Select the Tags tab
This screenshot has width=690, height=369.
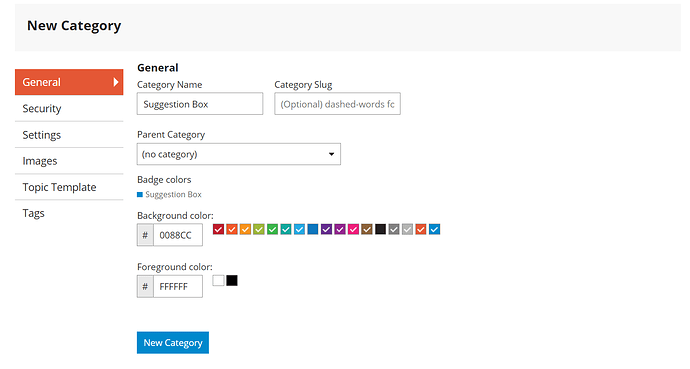(x=69, y=213)
